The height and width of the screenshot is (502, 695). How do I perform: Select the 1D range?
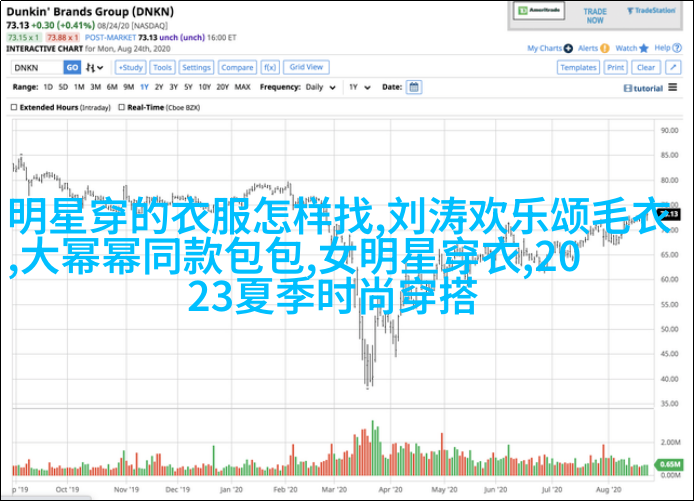tap(48, 87)
